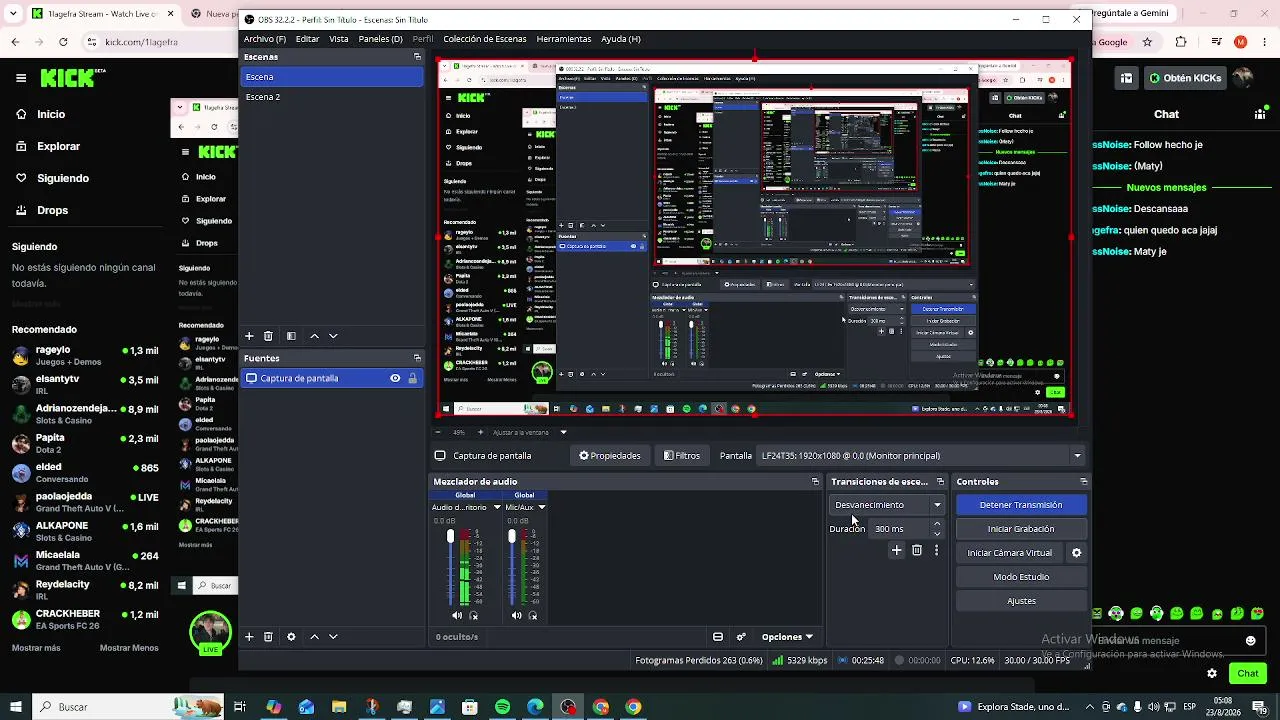Open desktop audio channel options arrow
Viewport: 1280px width, 720px height.
497,507
